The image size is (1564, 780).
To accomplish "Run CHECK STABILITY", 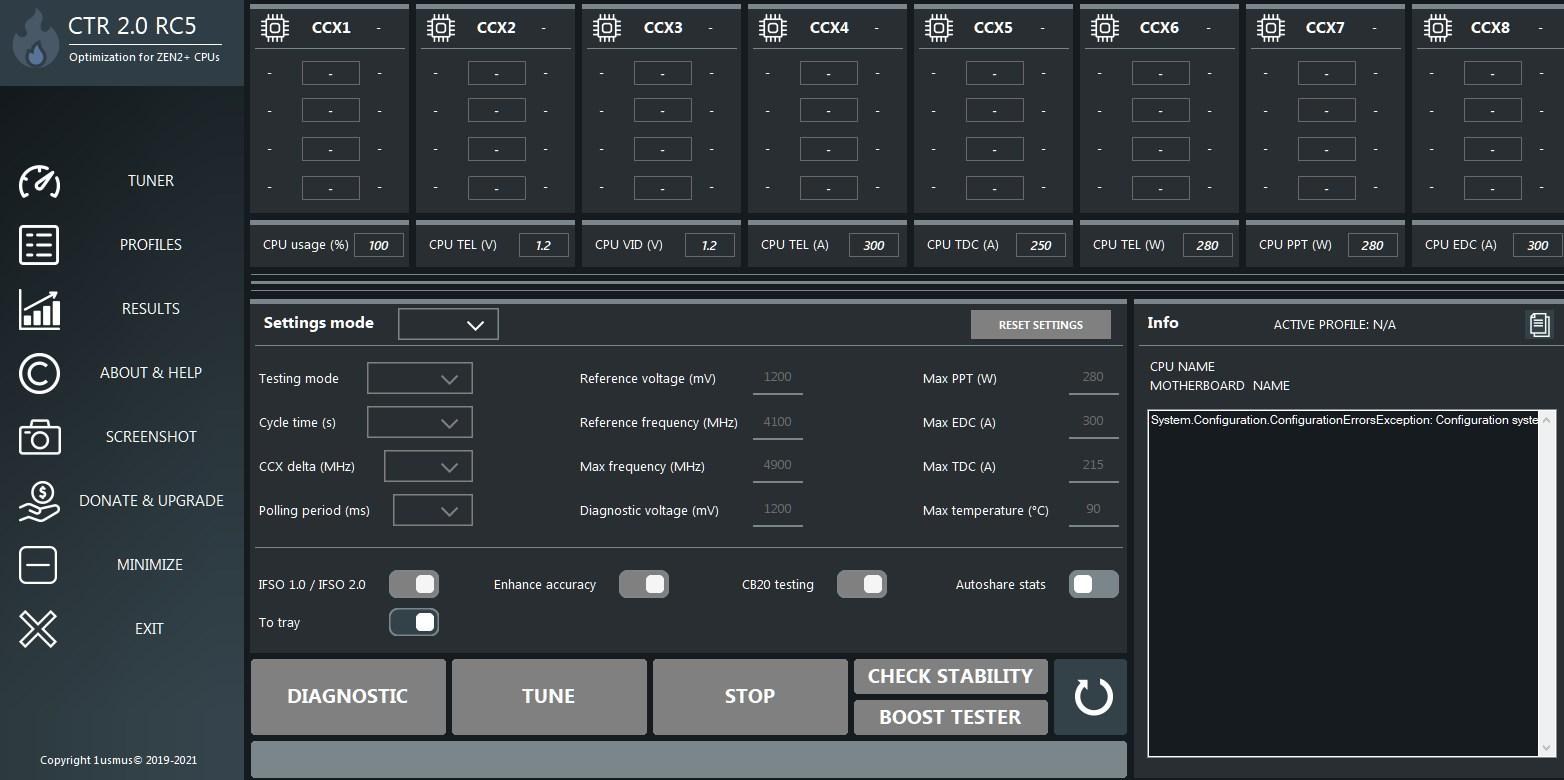I will (x=950, y=676).
